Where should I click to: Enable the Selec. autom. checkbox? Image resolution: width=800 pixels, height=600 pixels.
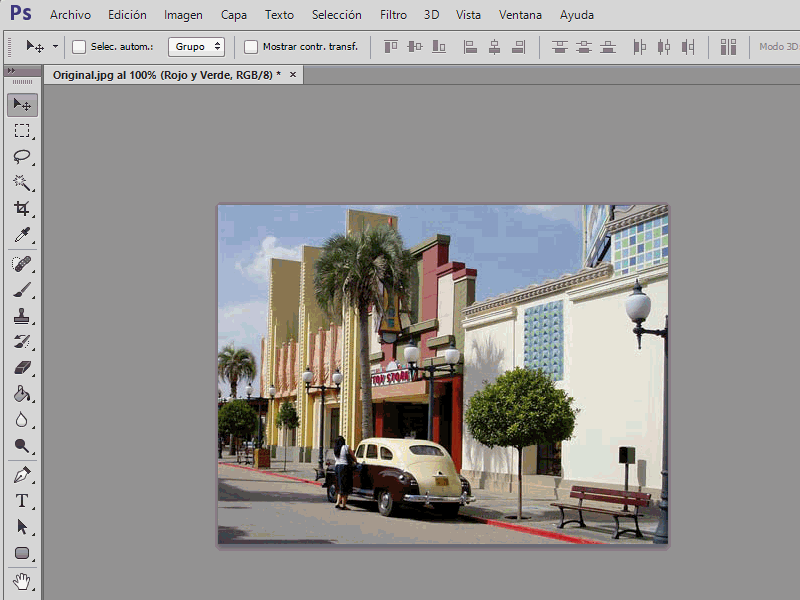point(79,47)
